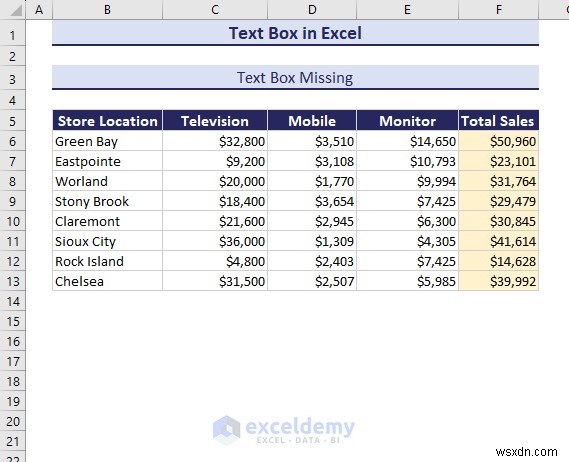
Task: Click Mobile value $3,654
Action: point(312,201)
